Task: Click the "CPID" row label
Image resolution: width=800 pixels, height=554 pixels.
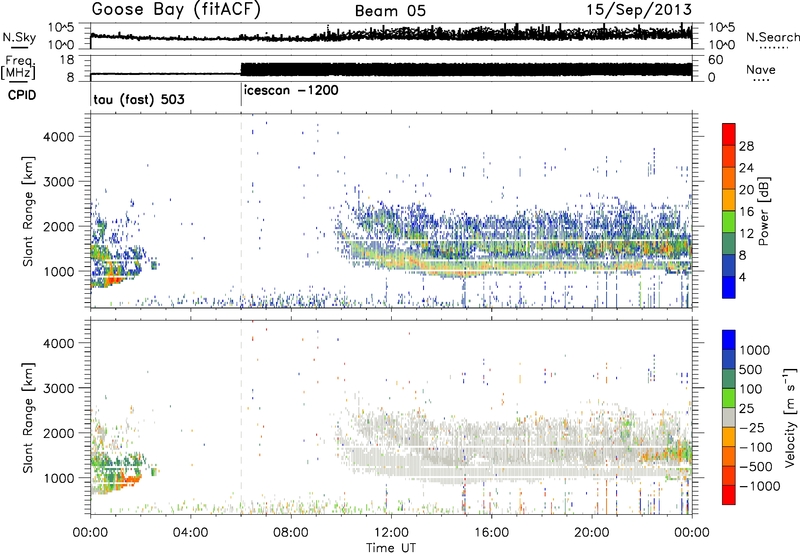Action: (x=22, y=95)
